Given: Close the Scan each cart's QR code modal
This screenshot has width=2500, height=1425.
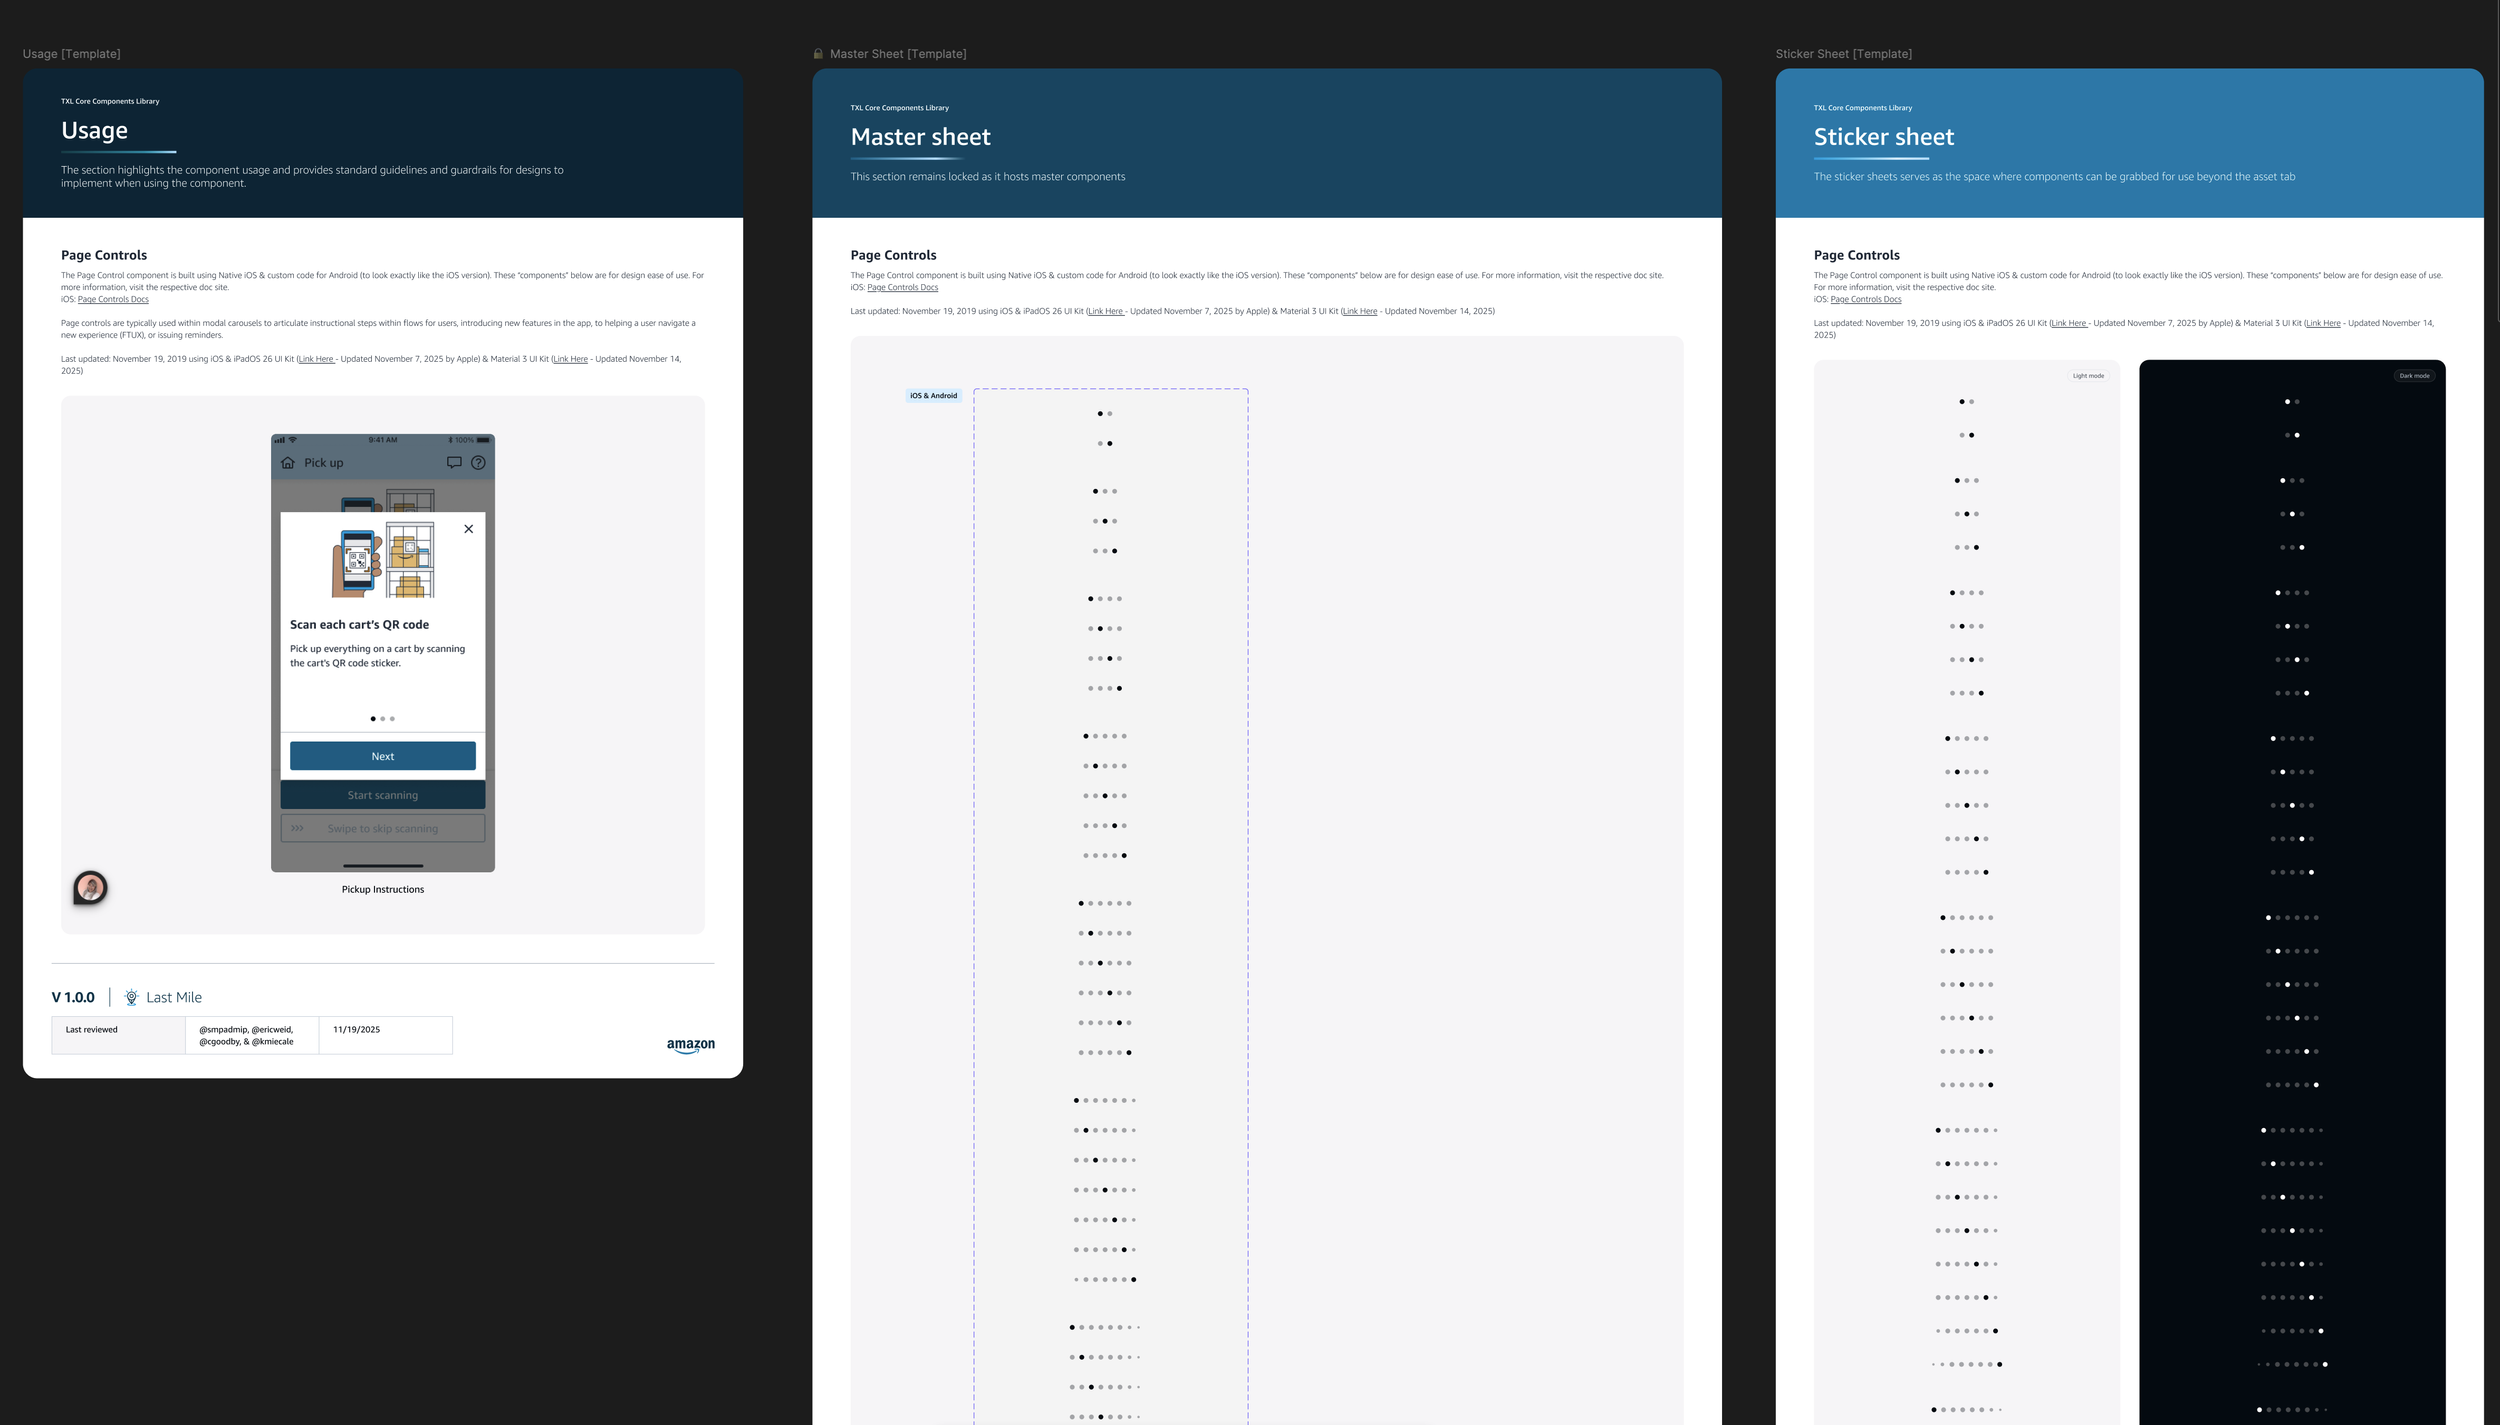Looking at the screenshot, I should 468,529.
